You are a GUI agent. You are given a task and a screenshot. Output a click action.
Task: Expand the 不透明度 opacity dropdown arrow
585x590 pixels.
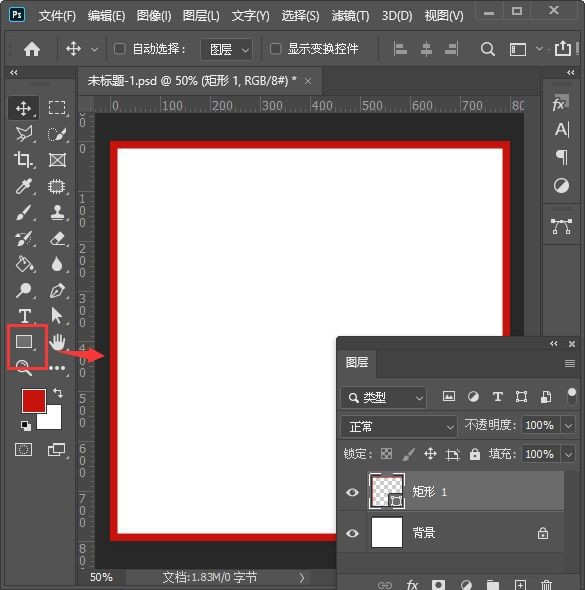point(568,426)
